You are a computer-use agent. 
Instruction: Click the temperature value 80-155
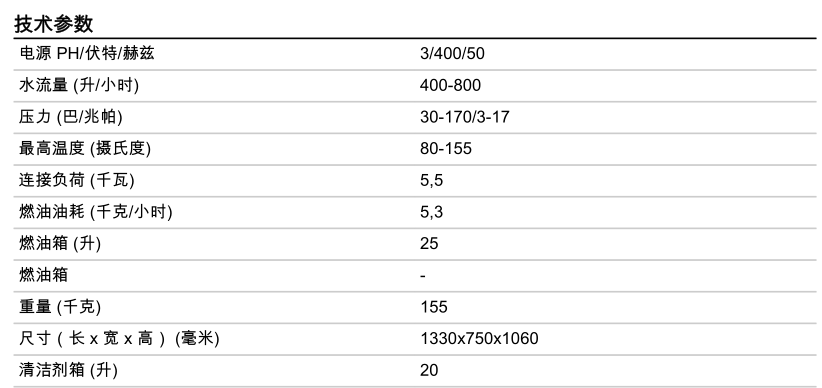click(x=446, y=148)
